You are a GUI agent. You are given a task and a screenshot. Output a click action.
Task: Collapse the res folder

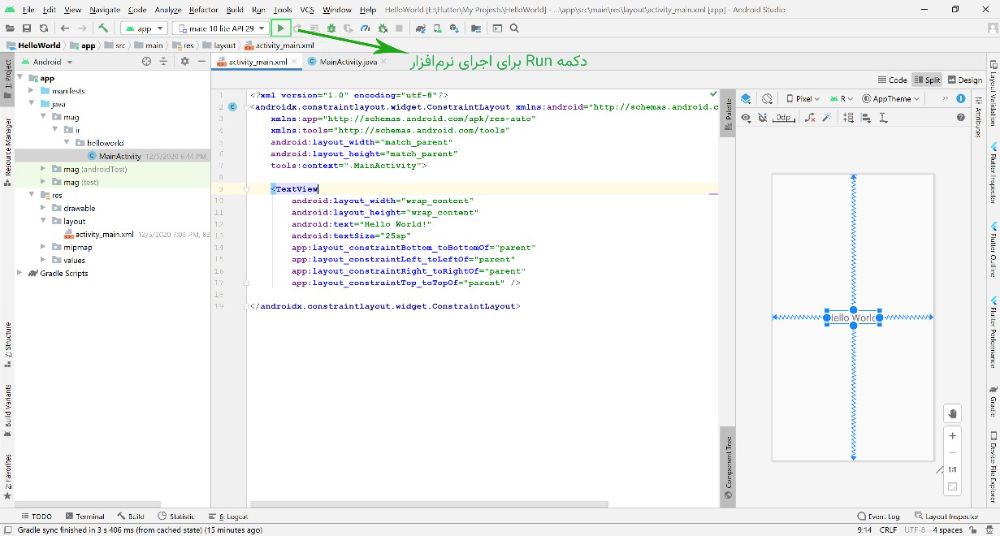31,195
